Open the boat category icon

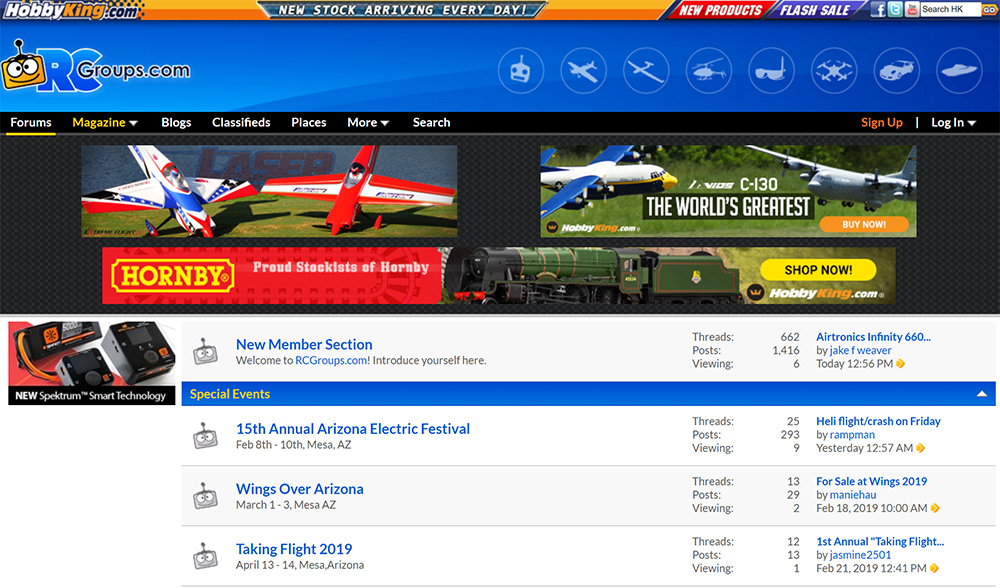click(959, 71)
